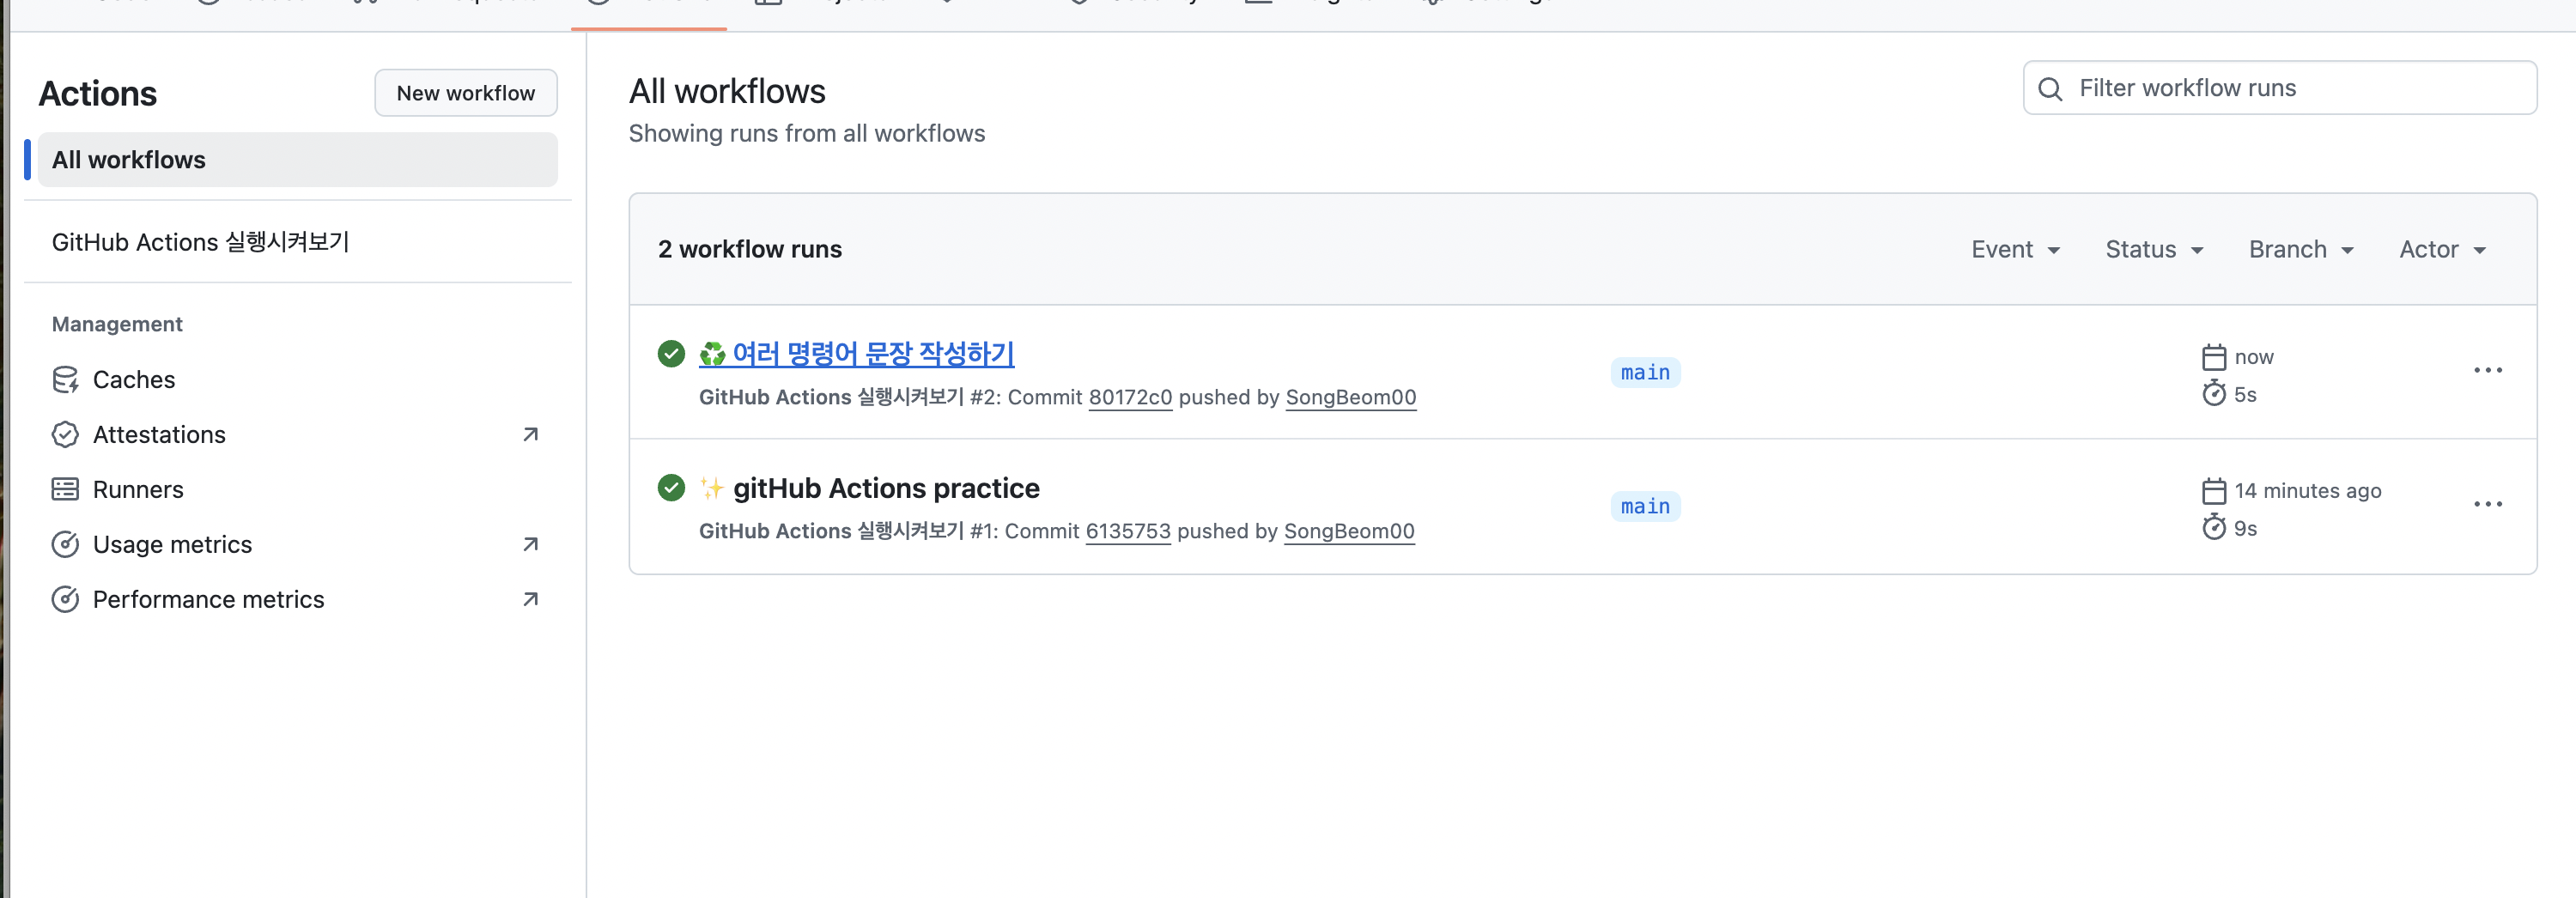Click the Usage metrics gauge icon
Screen dimensions: 2576x898
coord(65,545)
